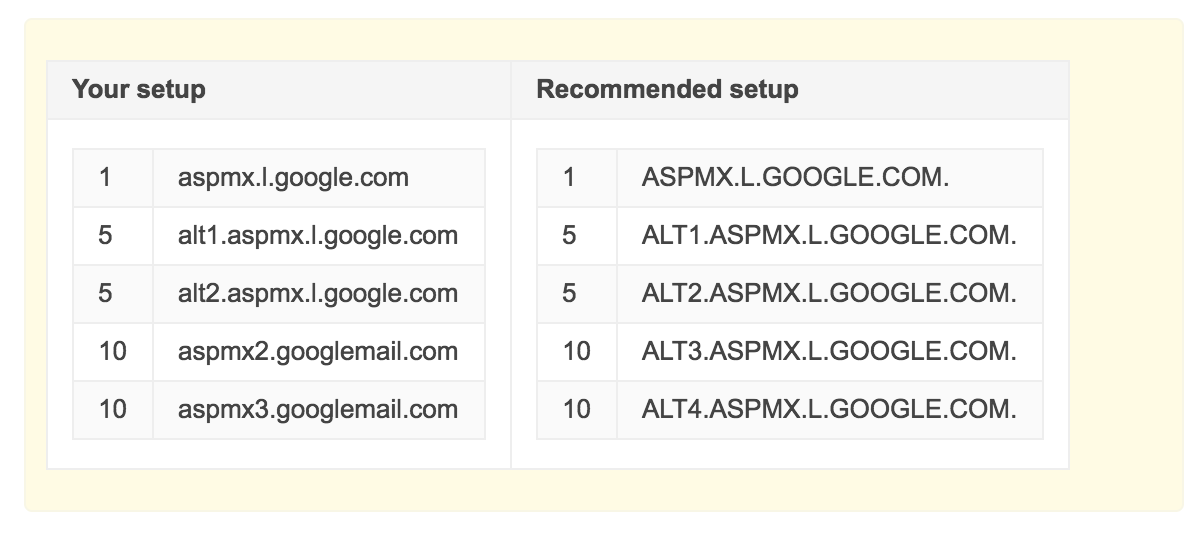Click the "Your setup" column header

click(x=139, y=89)
